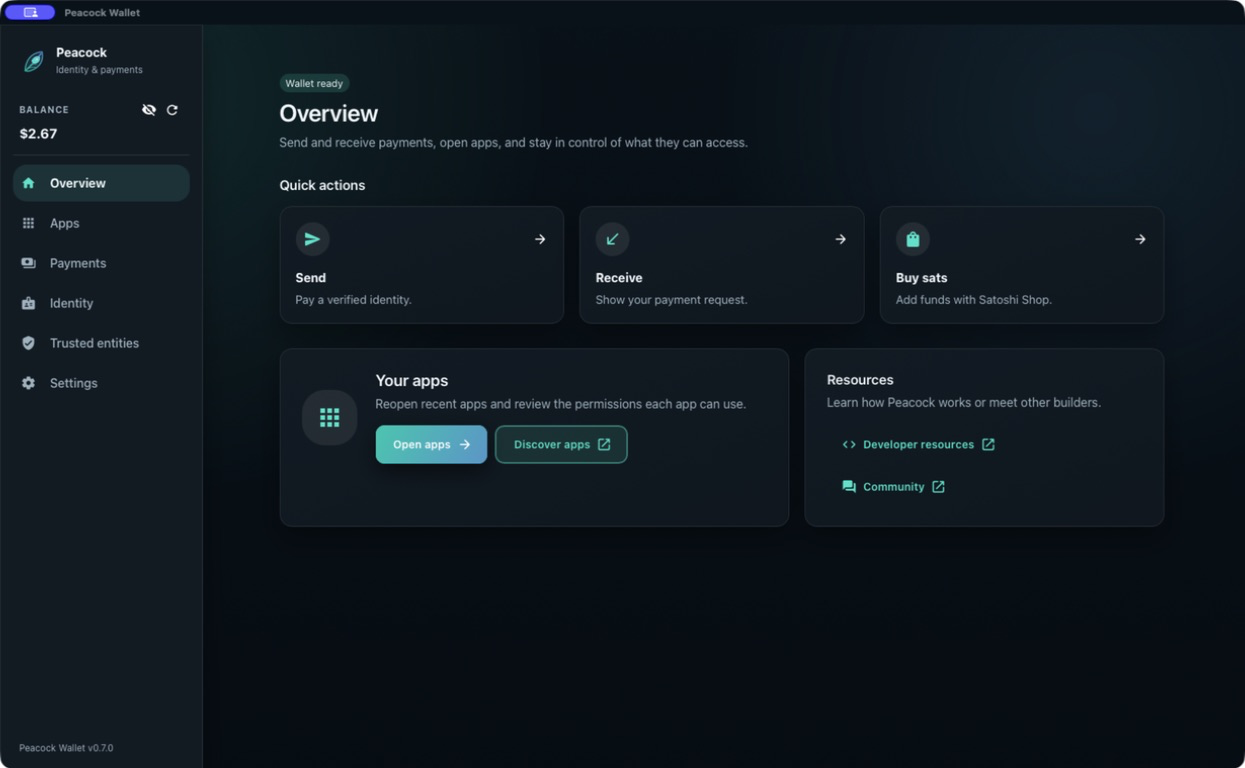Open the Developer resources link
This screenshot has width=1245, height=768.
point(918,445)
